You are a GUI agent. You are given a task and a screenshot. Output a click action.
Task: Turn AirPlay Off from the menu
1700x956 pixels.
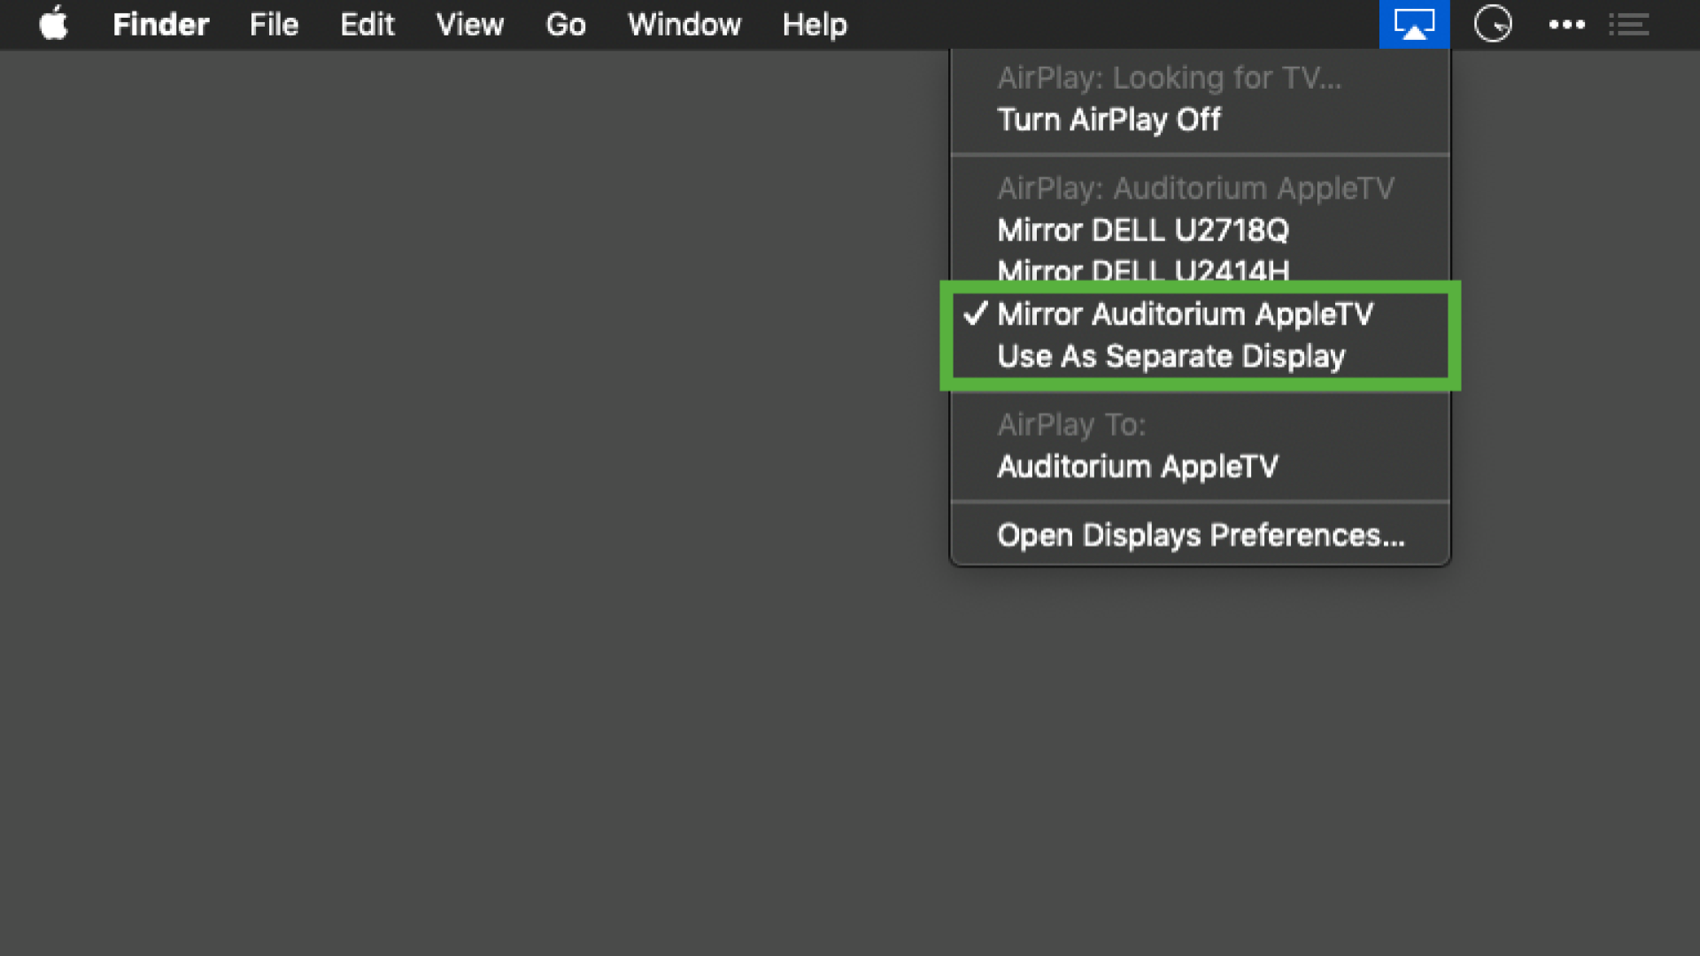tap(1108, 120)
